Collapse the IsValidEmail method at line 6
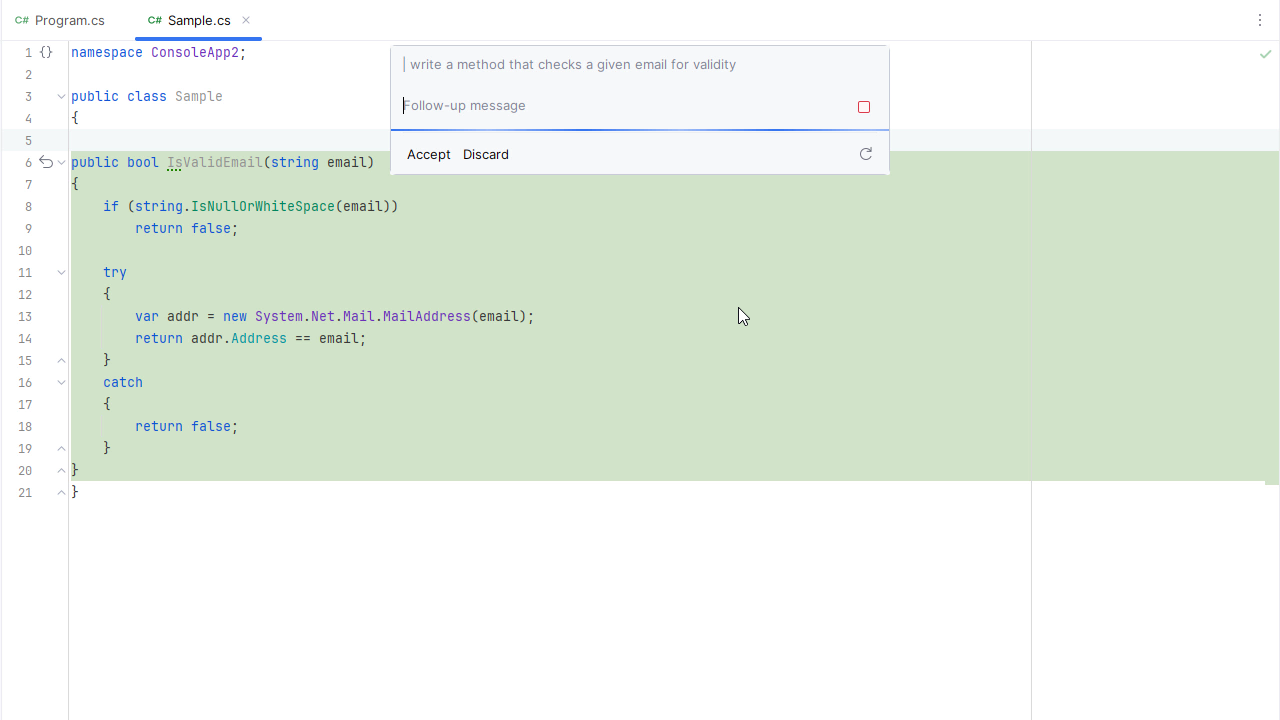This screenshot has width=1280, height=720. pyautogui.click(x=61, y=162)
